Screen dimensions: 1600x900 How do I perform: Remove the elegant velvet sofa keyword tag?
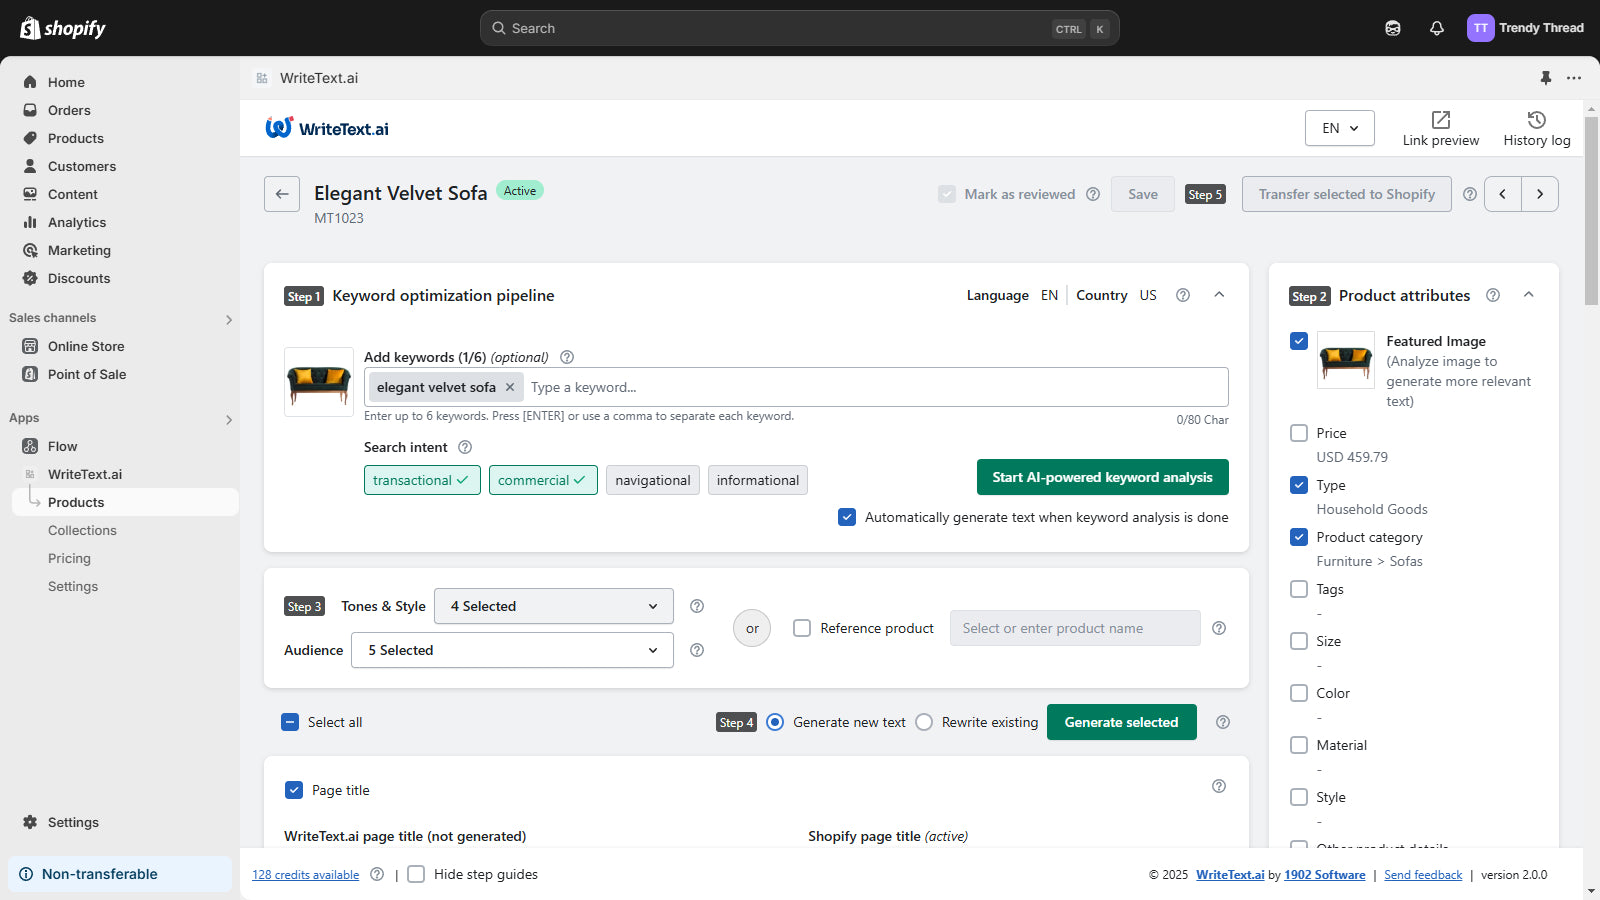coord(510,387)
